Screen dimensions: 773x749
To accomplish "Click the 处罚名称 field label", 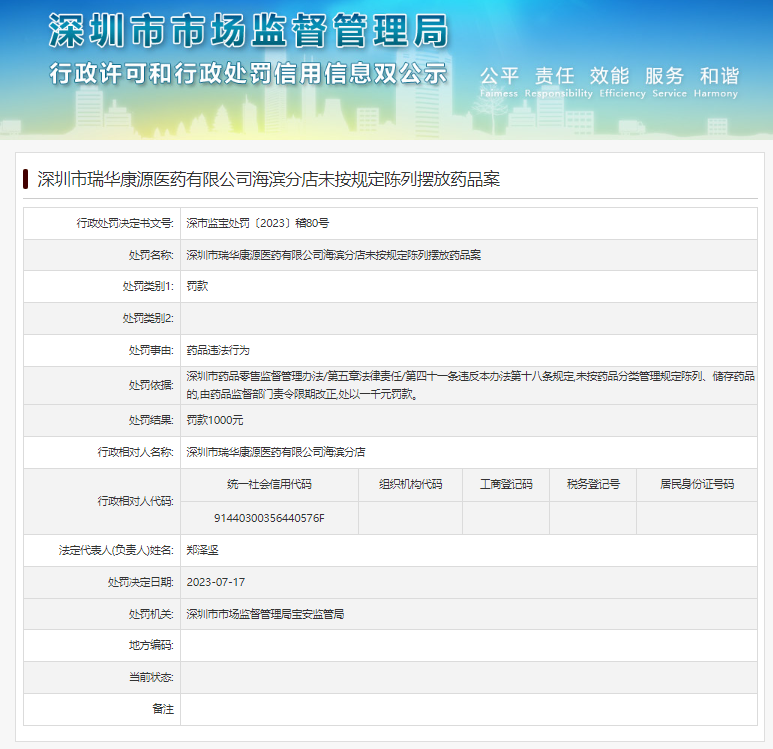I will [x=151, y=255].
